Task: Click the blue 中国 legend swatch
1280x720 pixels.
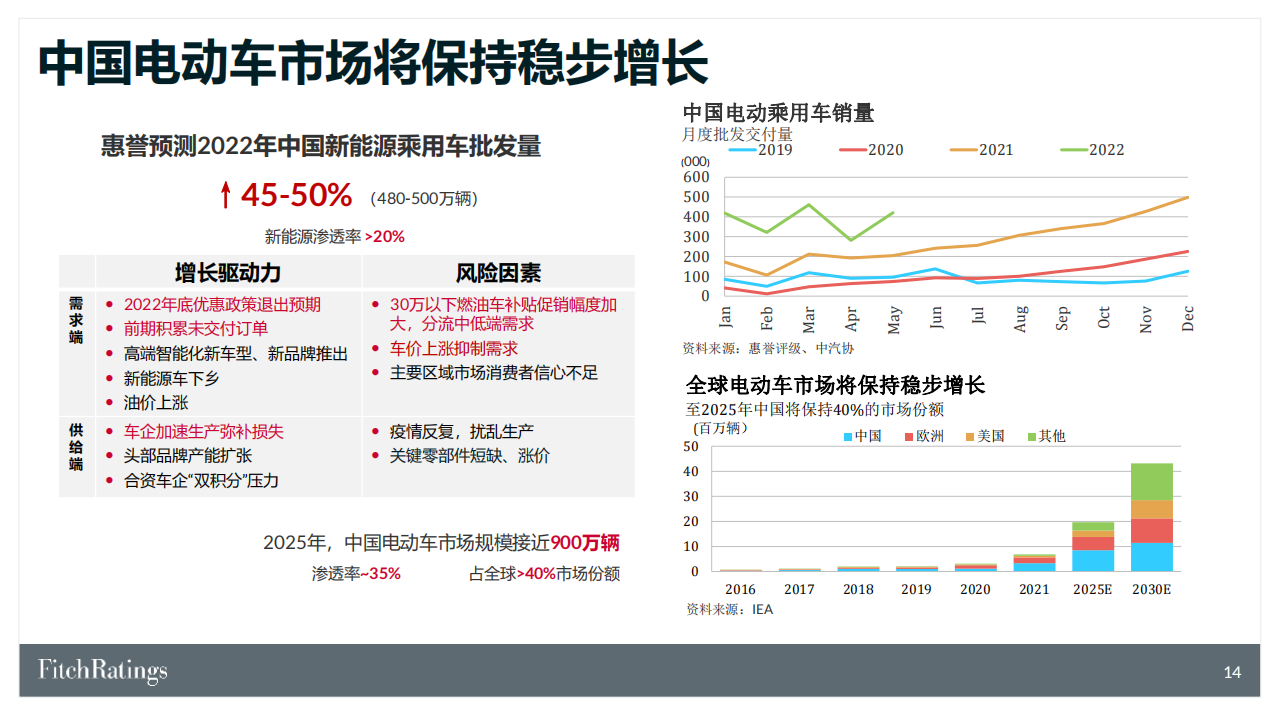Action: tap(848, 437)
